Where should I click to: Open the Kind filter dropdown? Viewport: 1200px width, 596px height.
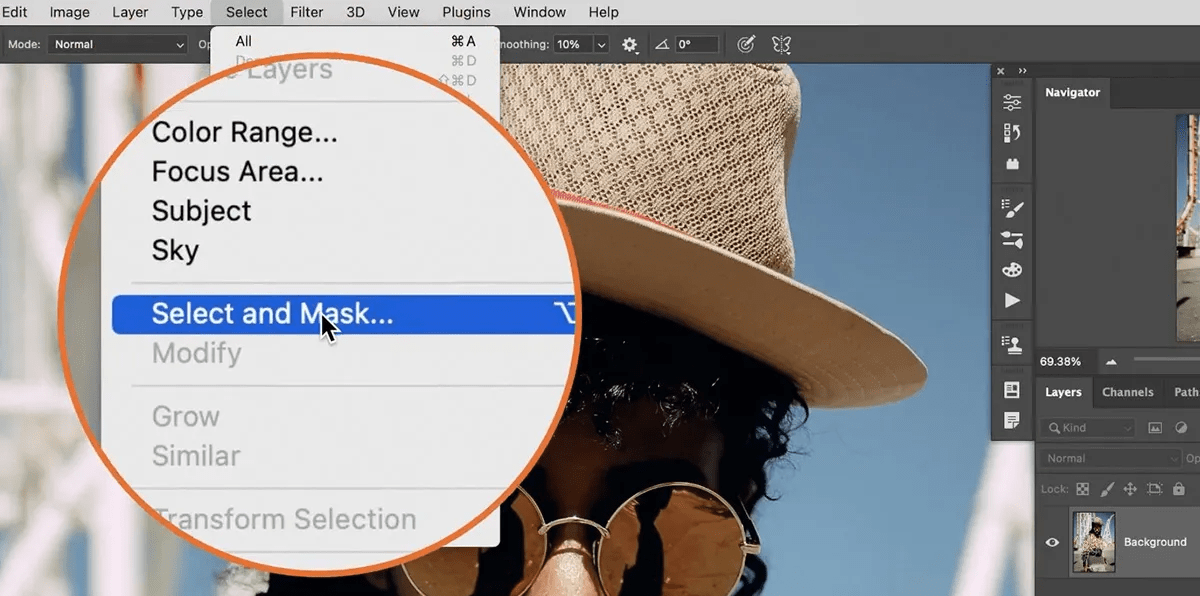1088,427
